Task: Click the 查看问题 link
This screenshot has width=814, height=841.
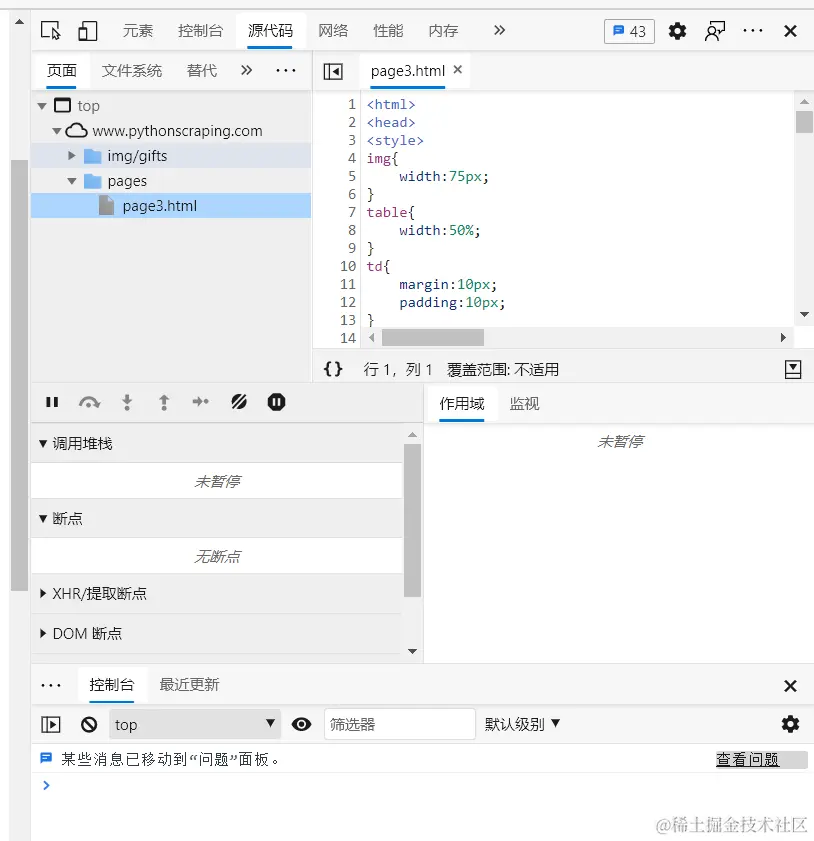Action: pos(747,759)
